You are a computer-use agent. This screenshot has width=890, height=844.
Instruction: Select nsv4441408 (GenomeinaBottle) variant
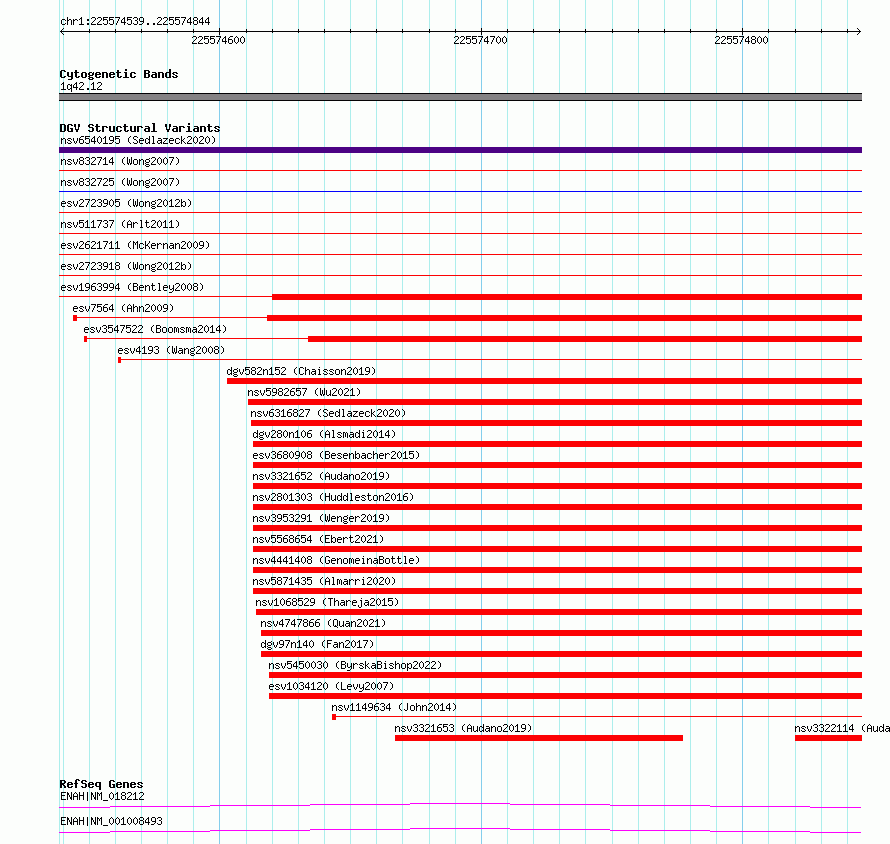[336, 560]
